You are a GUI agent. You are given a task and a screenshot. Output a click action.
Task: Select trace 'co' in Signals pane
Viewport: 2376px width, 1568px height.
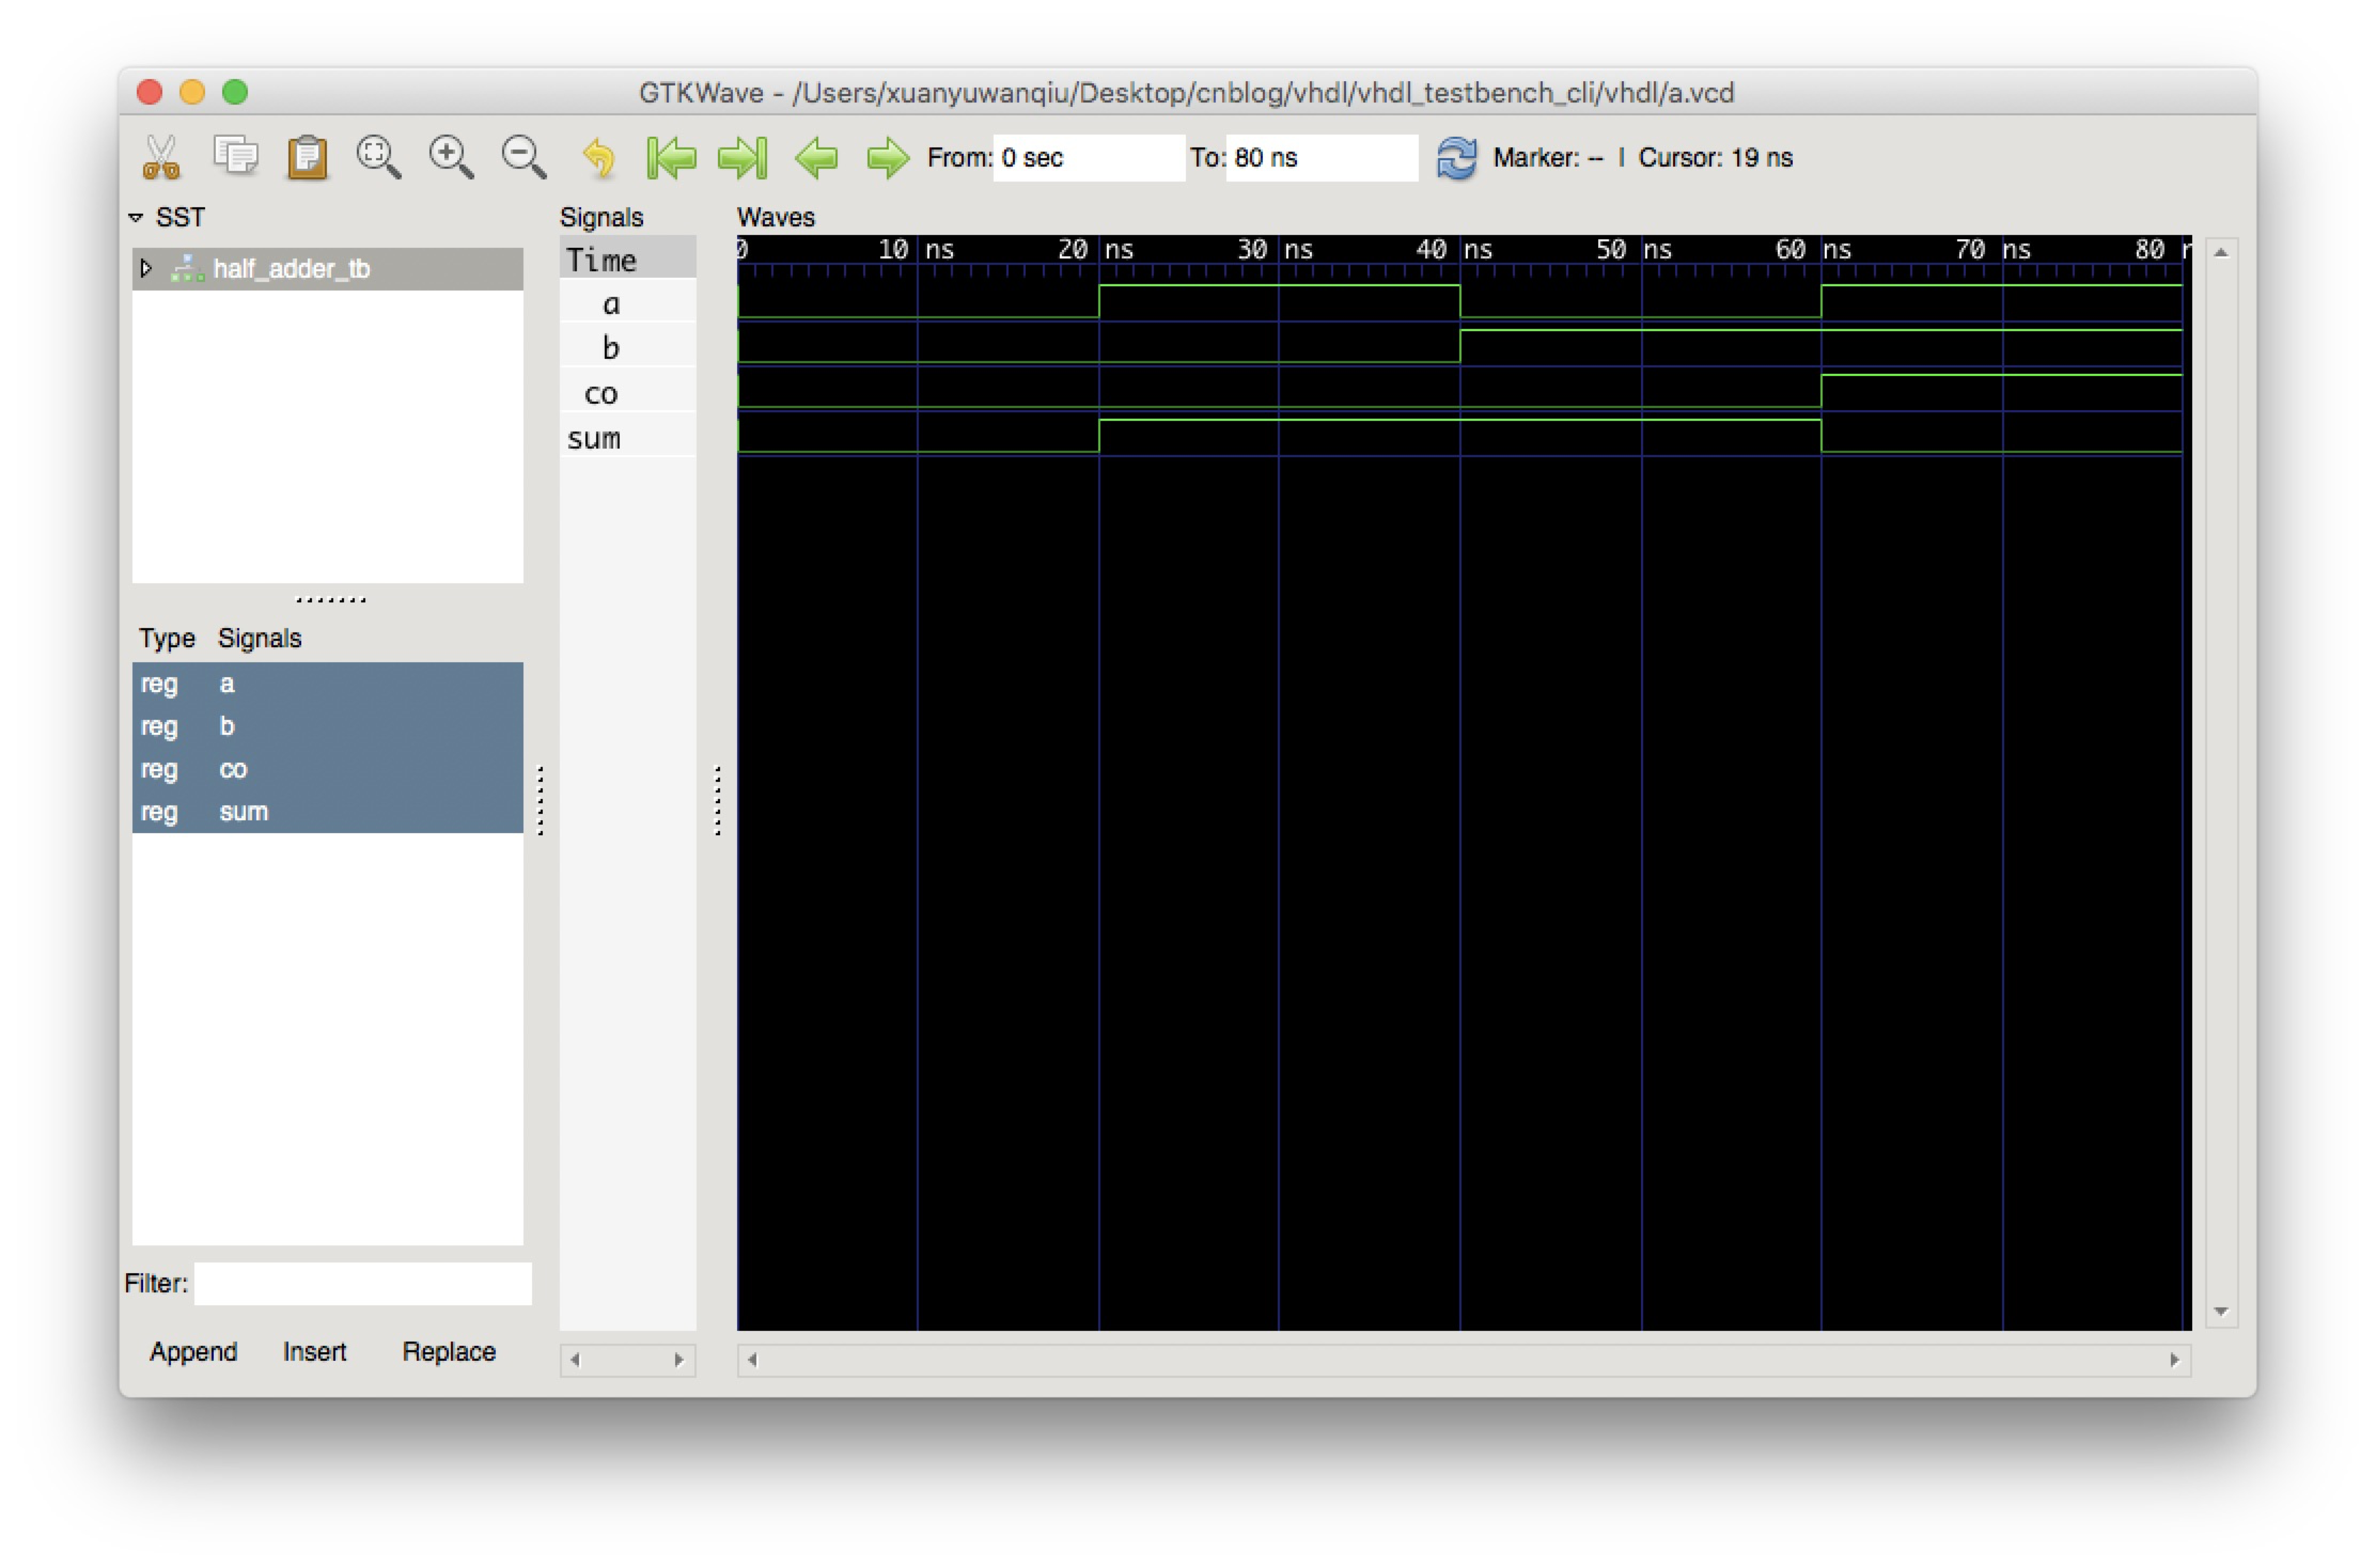pyautogui.click(x=627, y=392)
